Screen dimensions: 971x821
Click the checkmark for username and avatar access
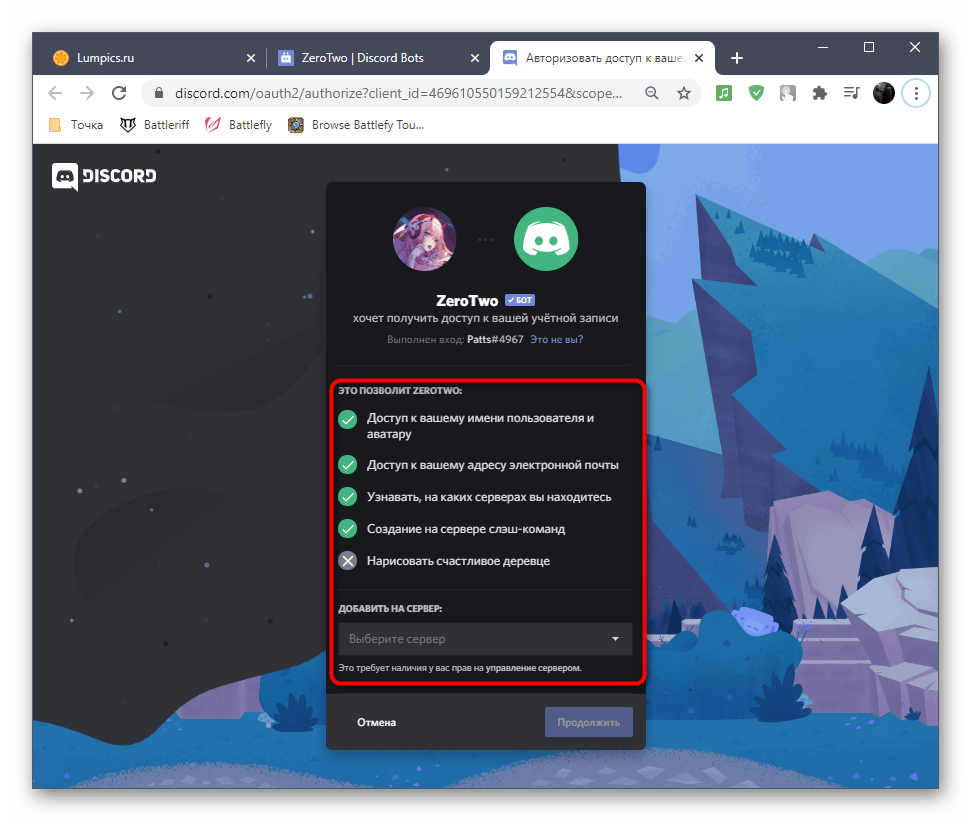[x=348, y=420]
